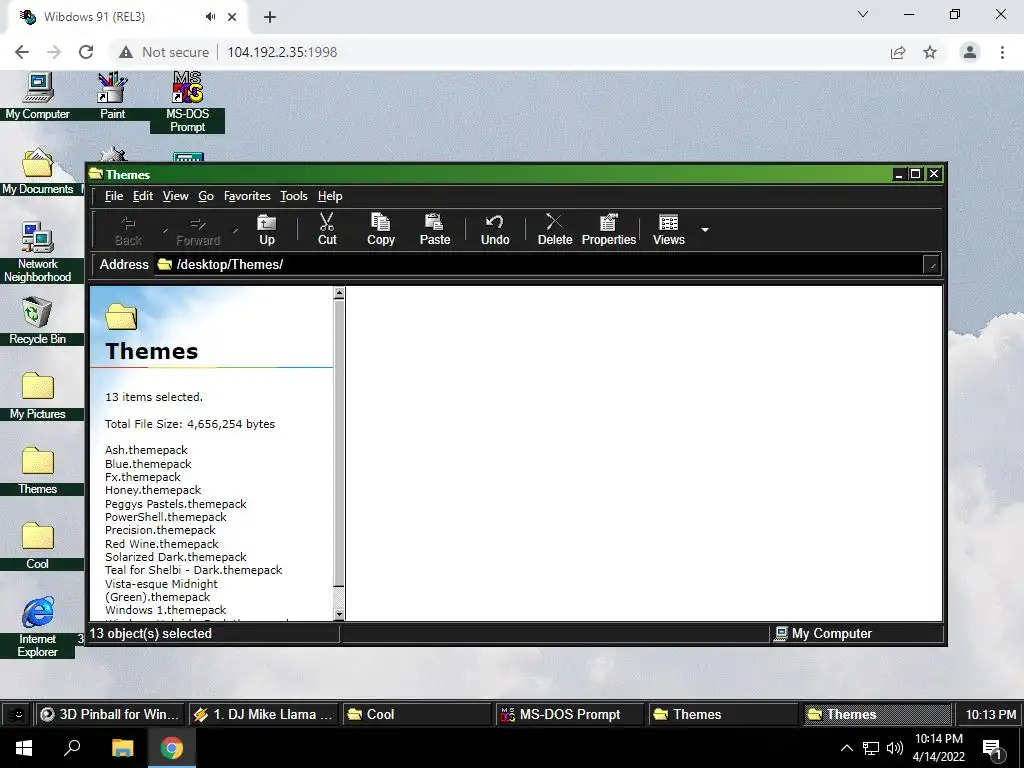Open Chrome's three-dot menu

[1002, 52]
